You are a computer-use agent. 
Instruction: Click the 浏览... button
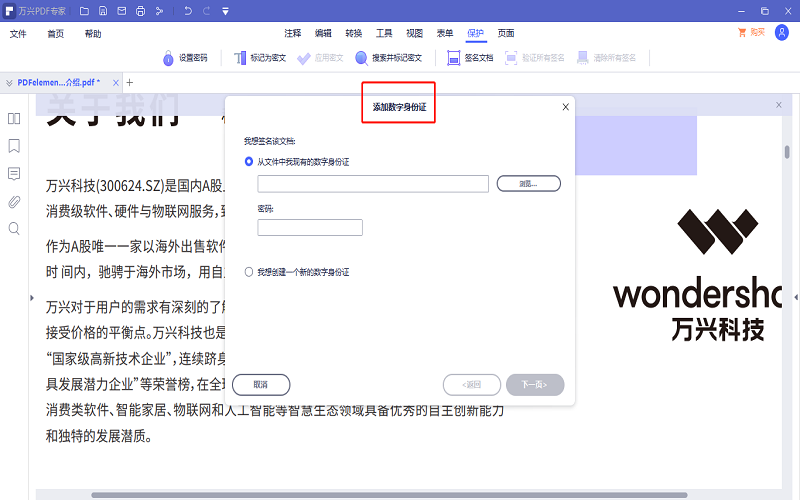coord(528,184)
